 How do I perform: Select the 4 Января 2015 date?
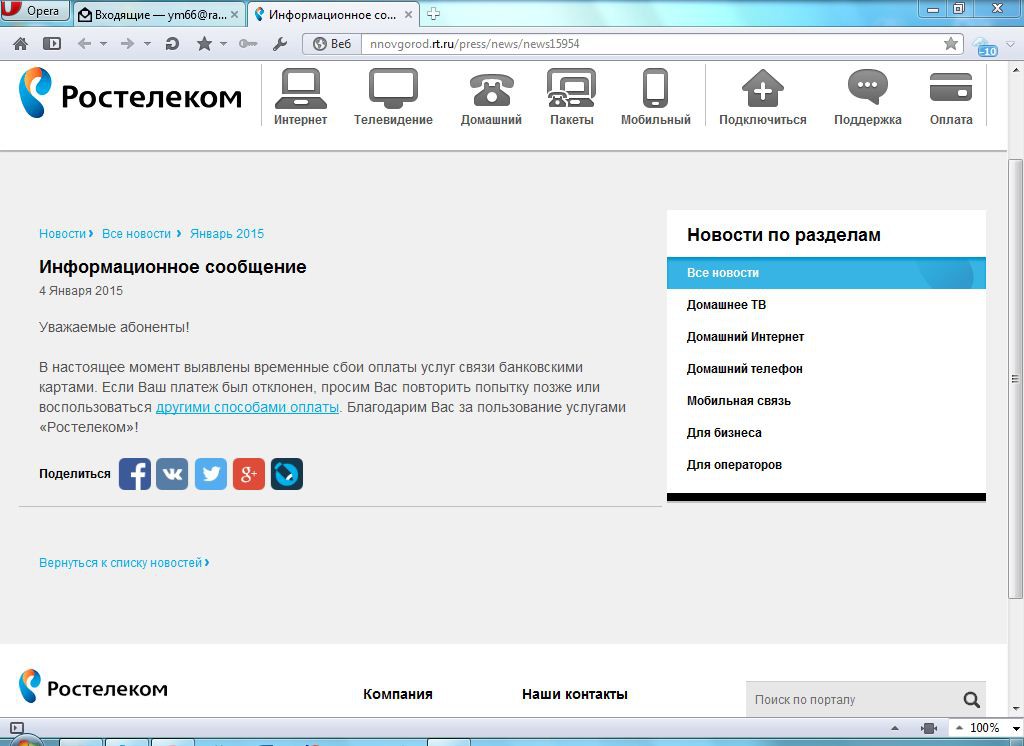(x=81, y=291)
